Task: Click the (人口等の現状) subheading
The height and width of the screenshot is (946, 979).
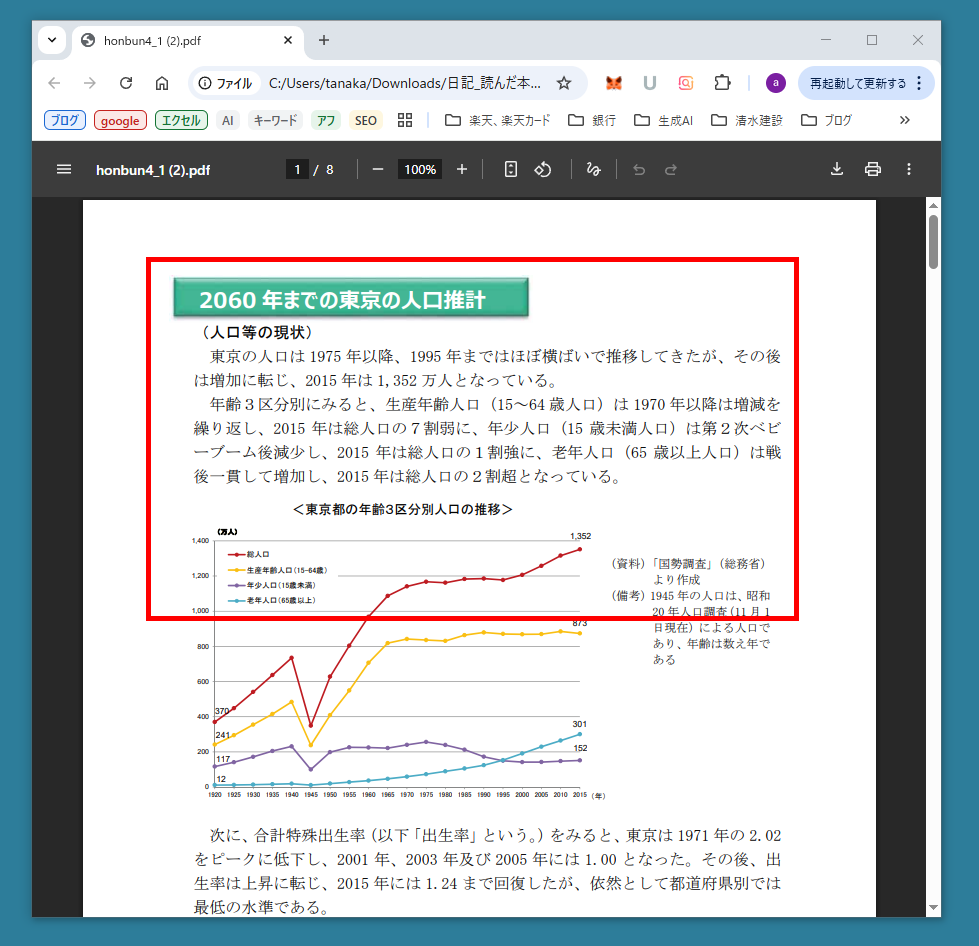Action: [x=257, y=332]
